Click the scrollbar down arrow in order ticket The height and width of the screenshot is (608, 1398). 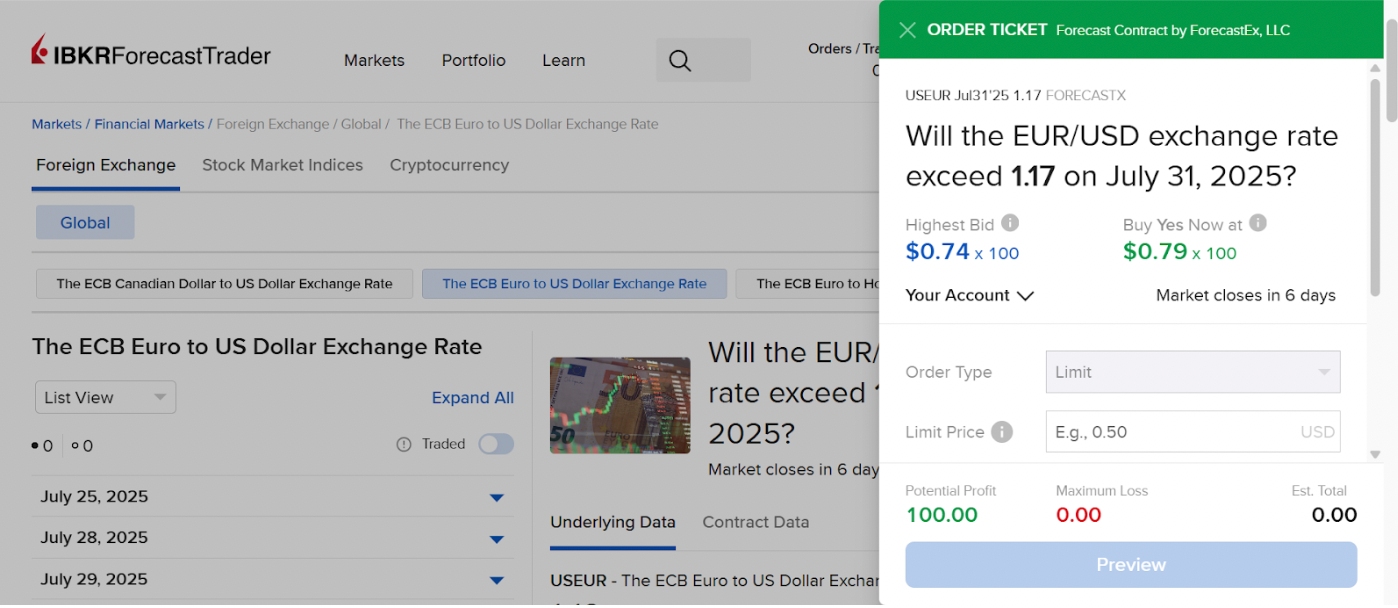[x=1376, y=454]
